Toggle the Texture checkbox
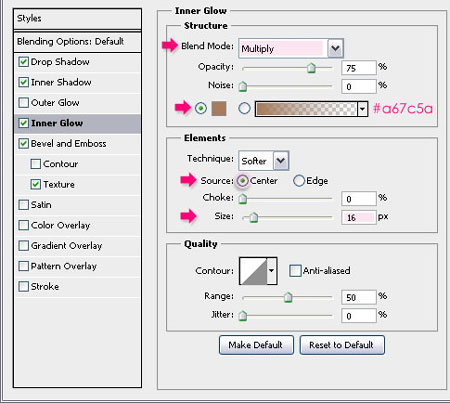The height and width of the screenshot is (403, 450). pos(35,184)
